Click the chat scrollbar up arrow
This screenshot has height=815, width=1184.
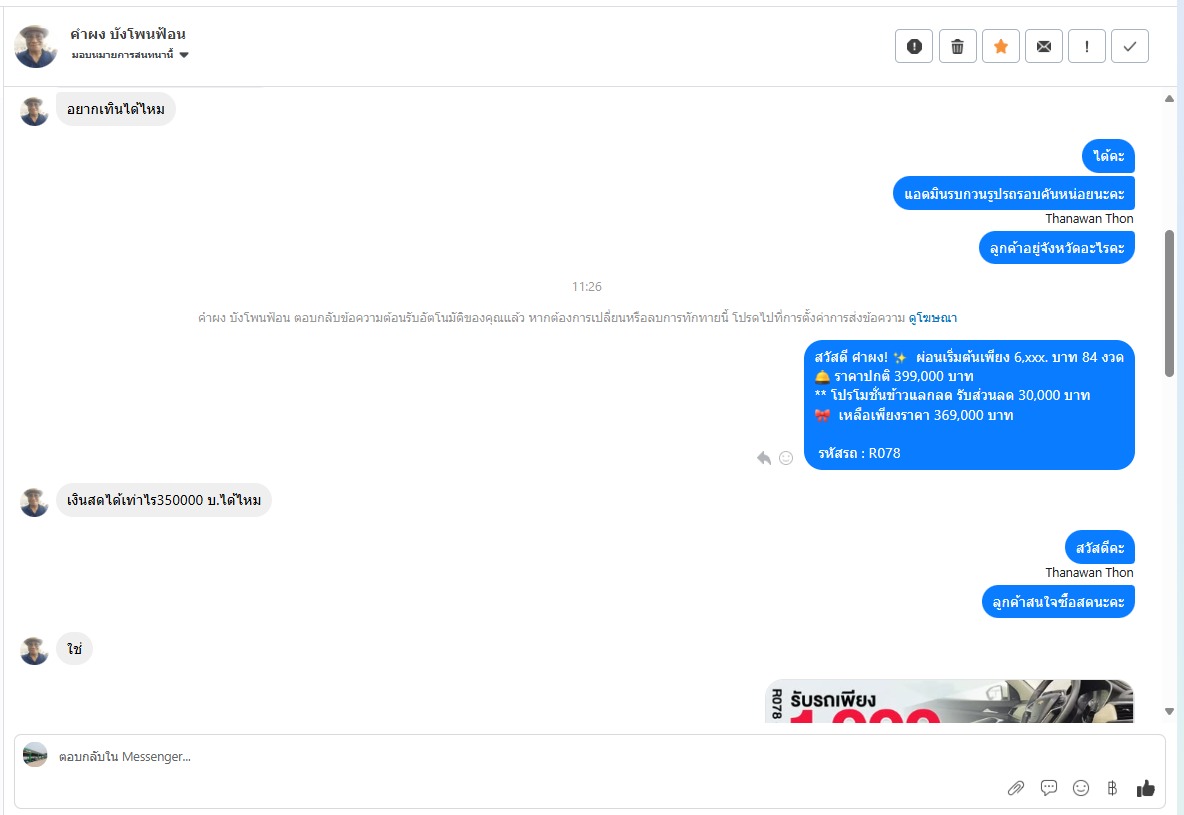pos(1169,98)
